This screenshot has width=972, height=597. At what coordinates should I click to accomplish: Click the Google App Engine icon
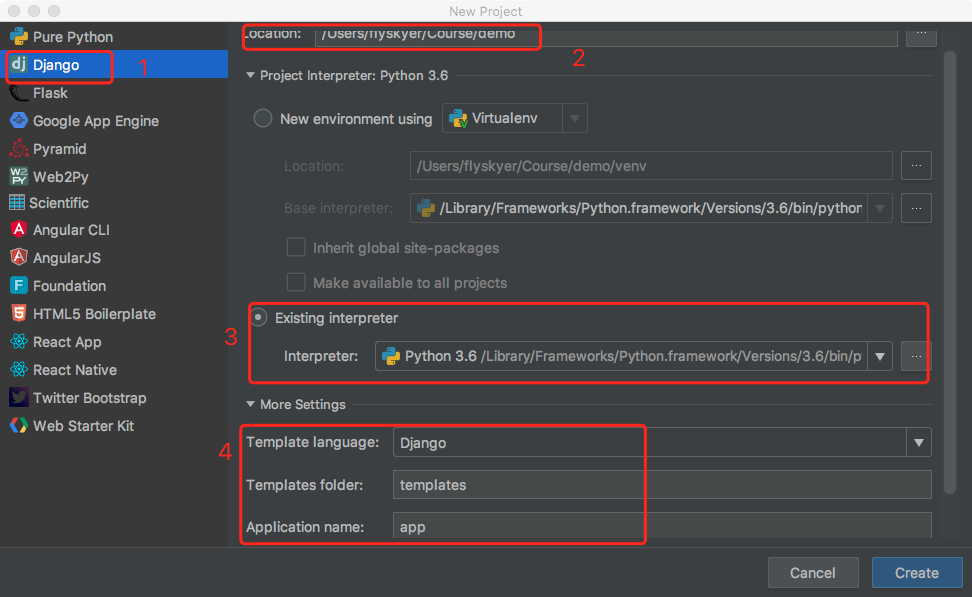(19, 120)
